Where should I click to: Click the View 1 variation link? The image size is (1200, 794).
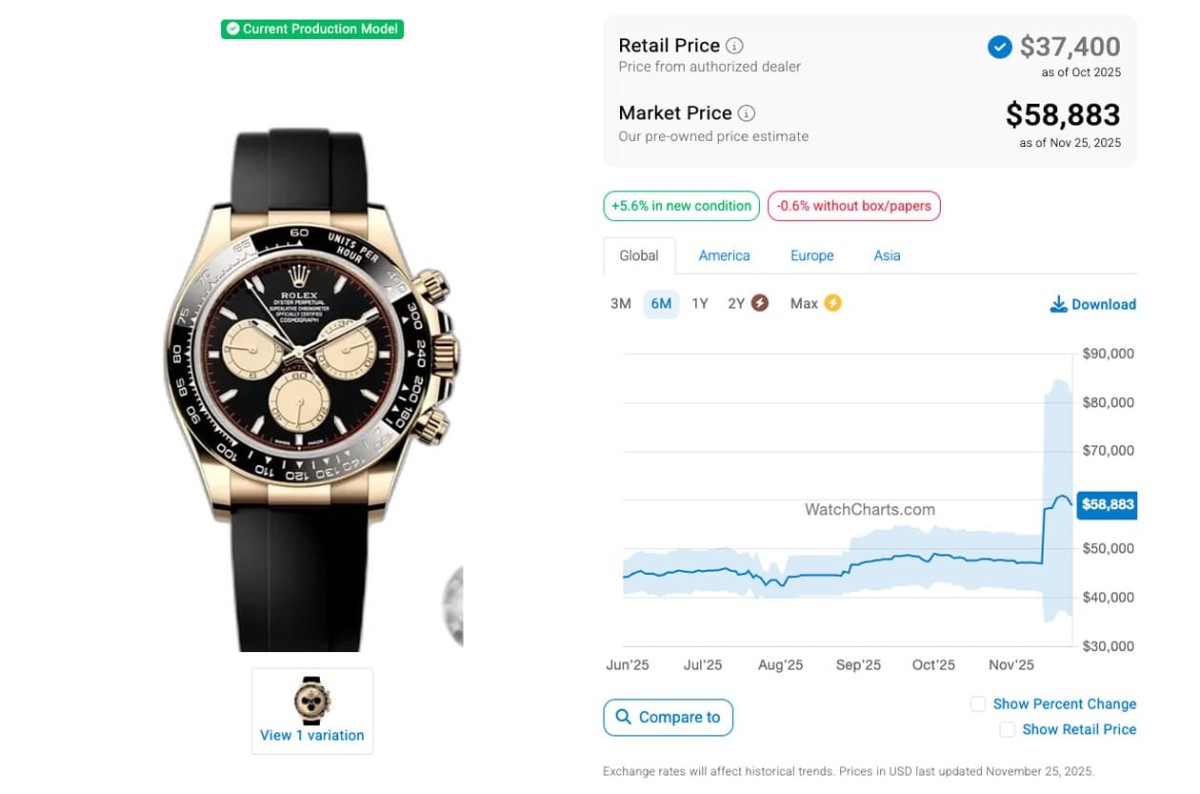[x=312, y=735]
